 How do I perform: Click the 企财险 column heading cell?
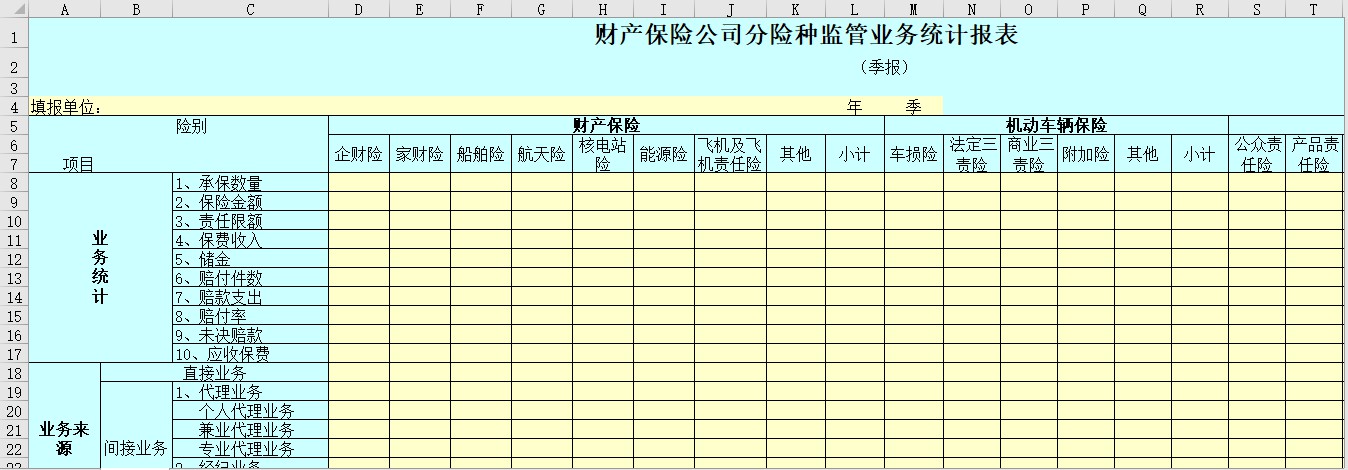[x=358, y=154]
